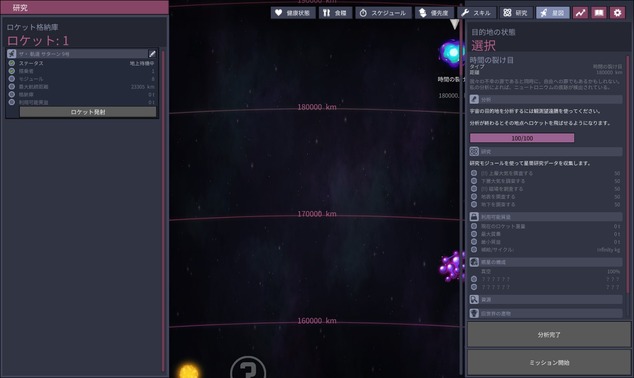Toggle the 星図 starmap button
The height and width of the screenshot is (378, 634).
point(553,13)
